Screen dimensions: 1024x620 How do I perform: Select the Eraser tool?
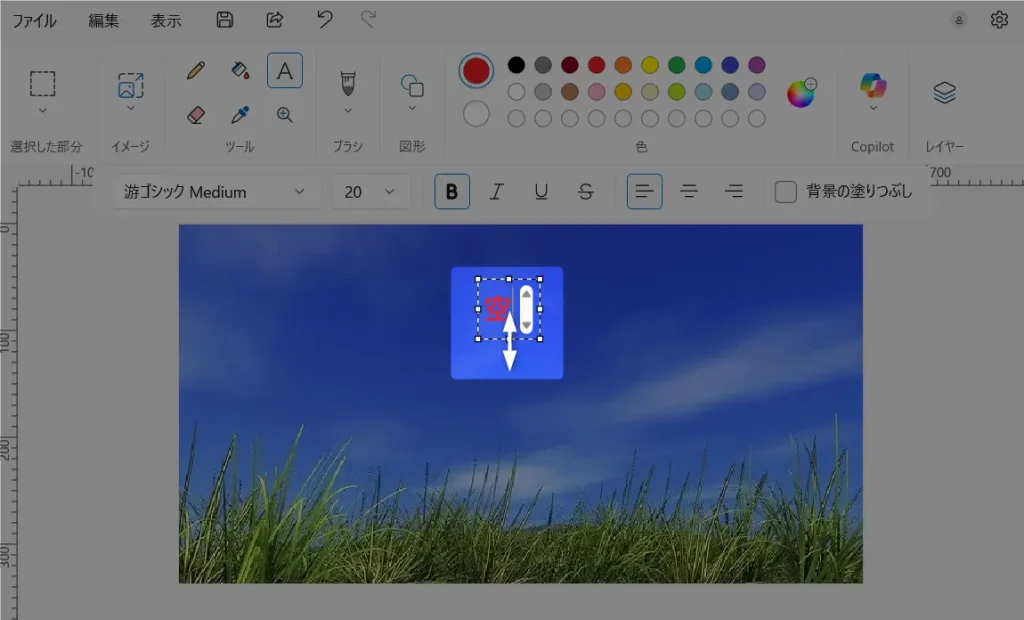pyautogui.click(x=195, y=115)
